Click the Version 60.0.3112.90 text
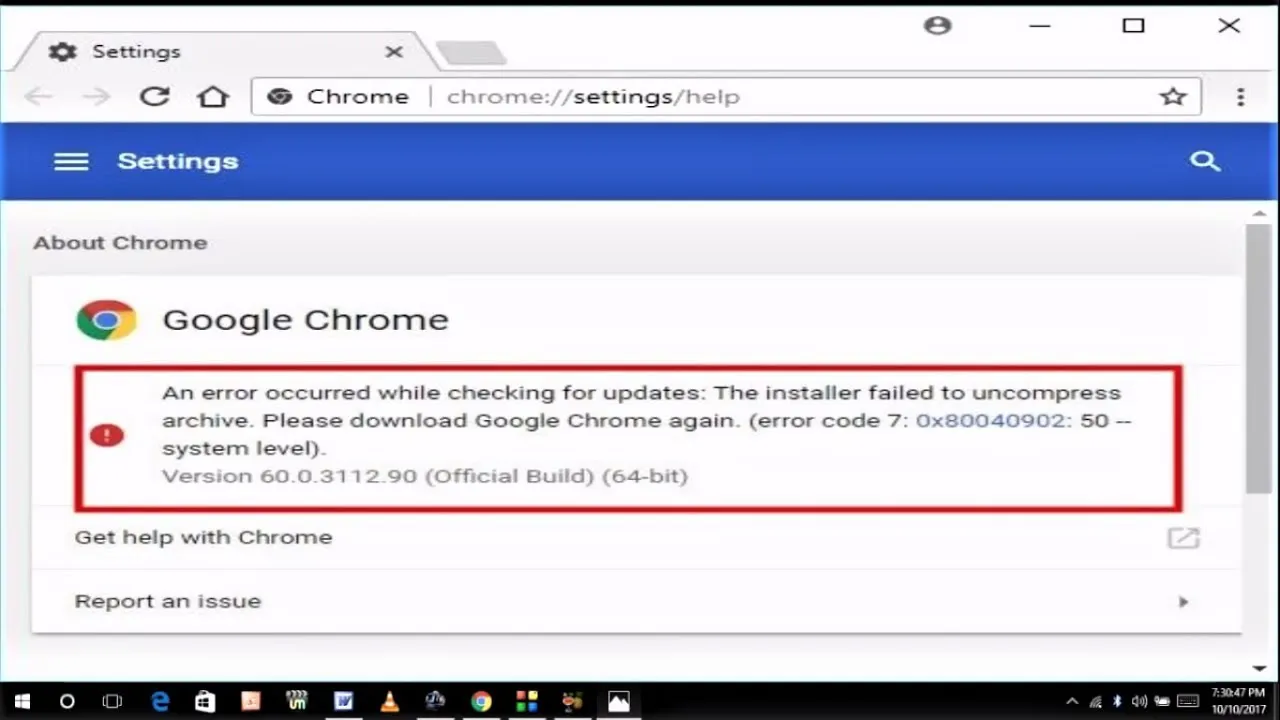This screenshot has height=720, width=1280. pyautogui.click(x=425, y=476)
